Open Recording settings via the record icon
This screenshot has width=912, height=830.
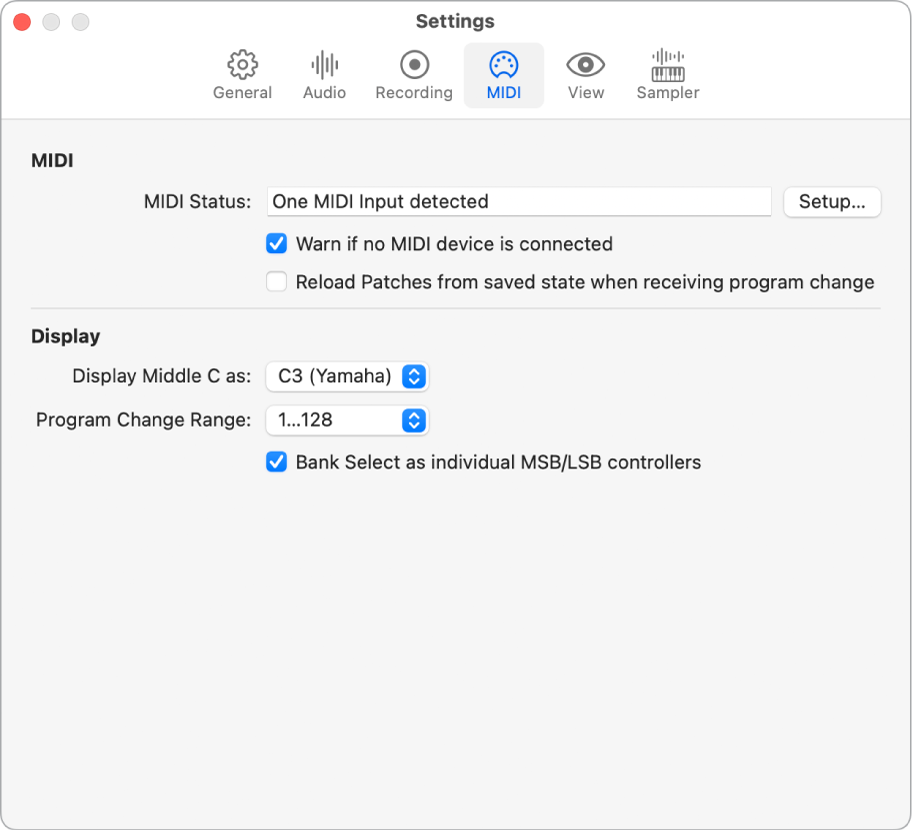413,75
